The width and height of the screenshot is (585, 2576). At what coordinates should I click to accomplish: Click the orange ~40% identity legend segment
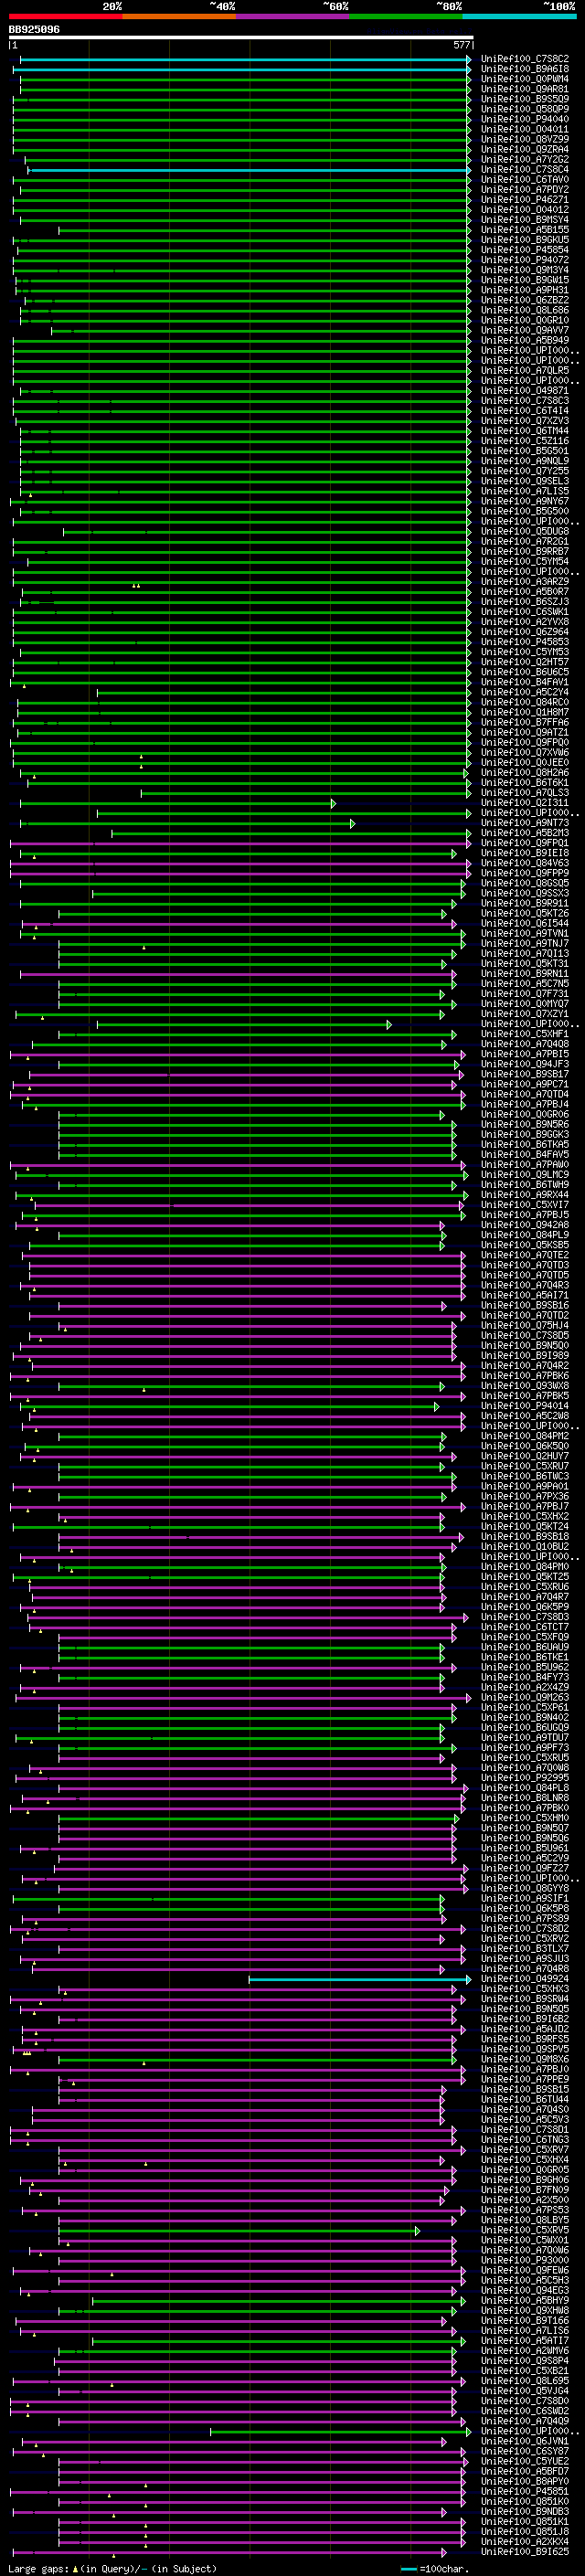click(179, 16)
